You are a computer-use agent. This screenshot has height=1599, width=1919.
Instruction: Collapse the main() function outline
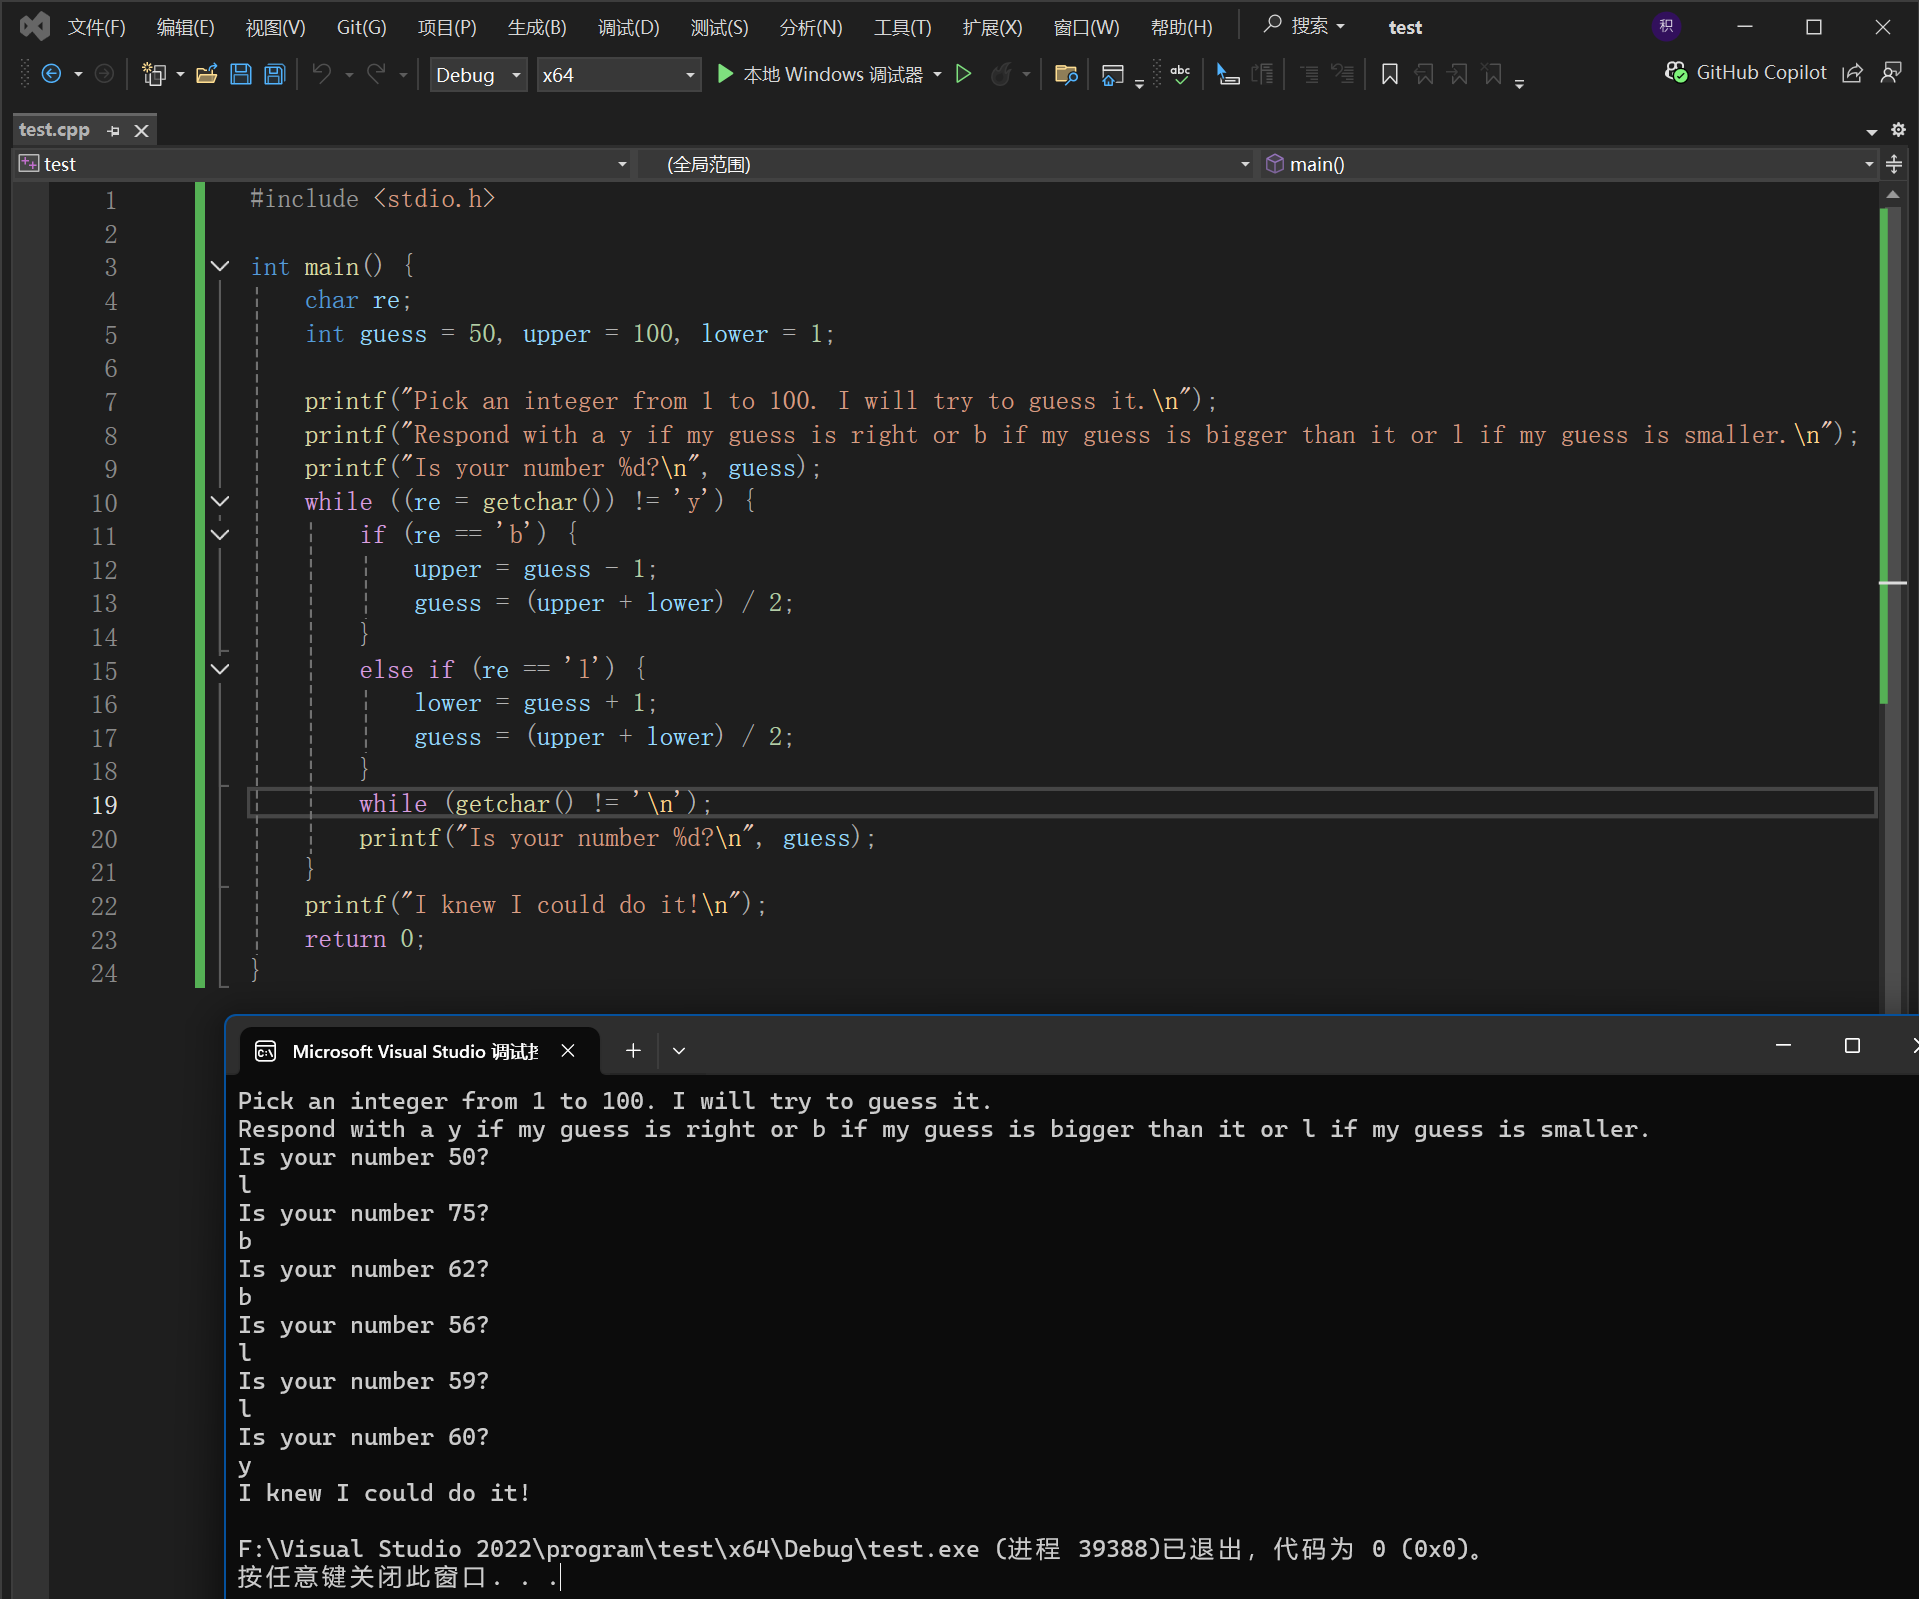pos(220,267)
